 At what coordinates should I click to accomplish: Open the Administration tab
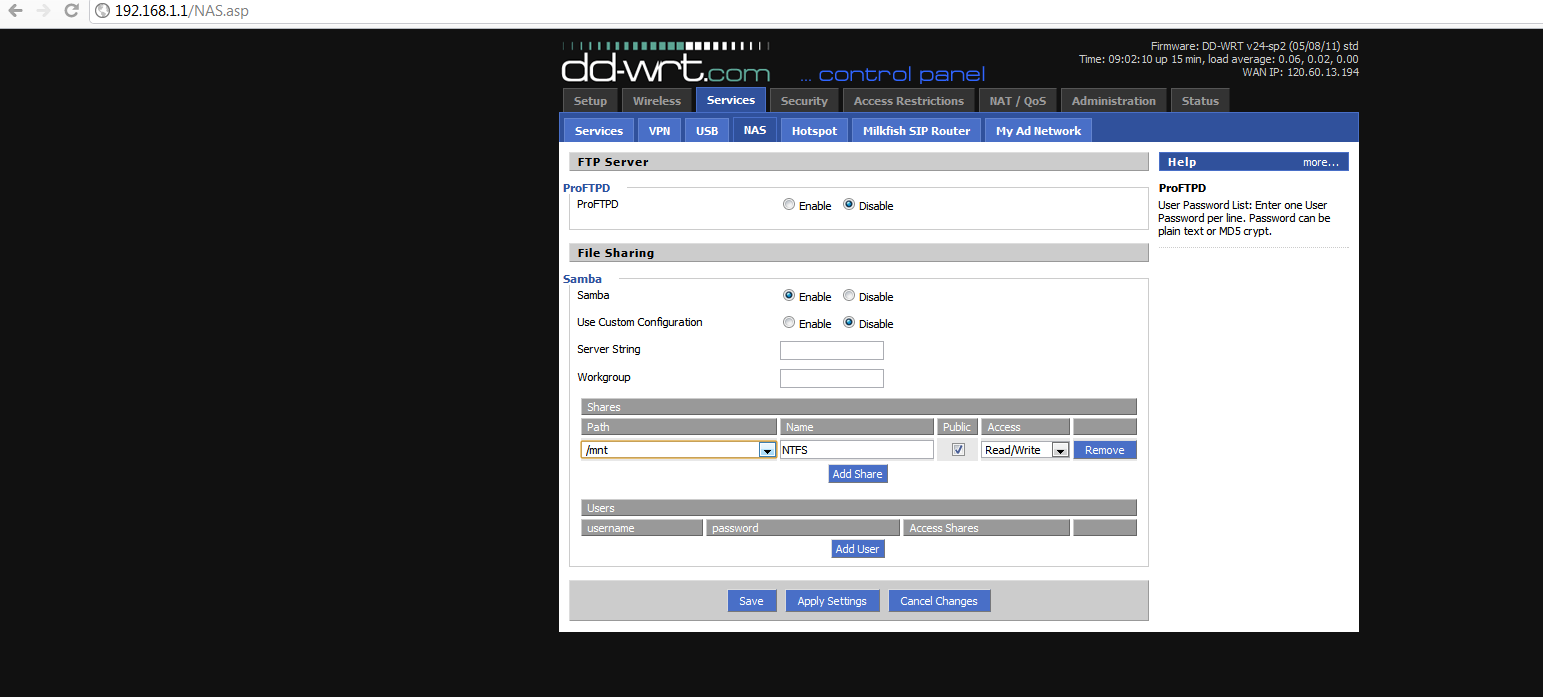1114,101
